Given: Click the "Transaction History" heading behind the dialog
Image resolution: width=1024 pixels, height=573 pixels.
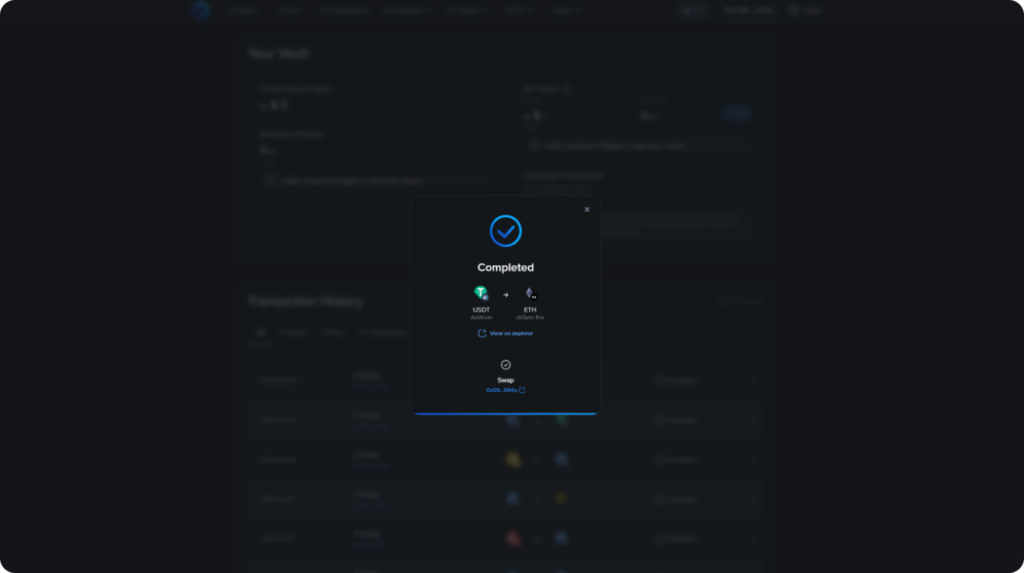Looking at the screenshot, I should tap(305, 301).
